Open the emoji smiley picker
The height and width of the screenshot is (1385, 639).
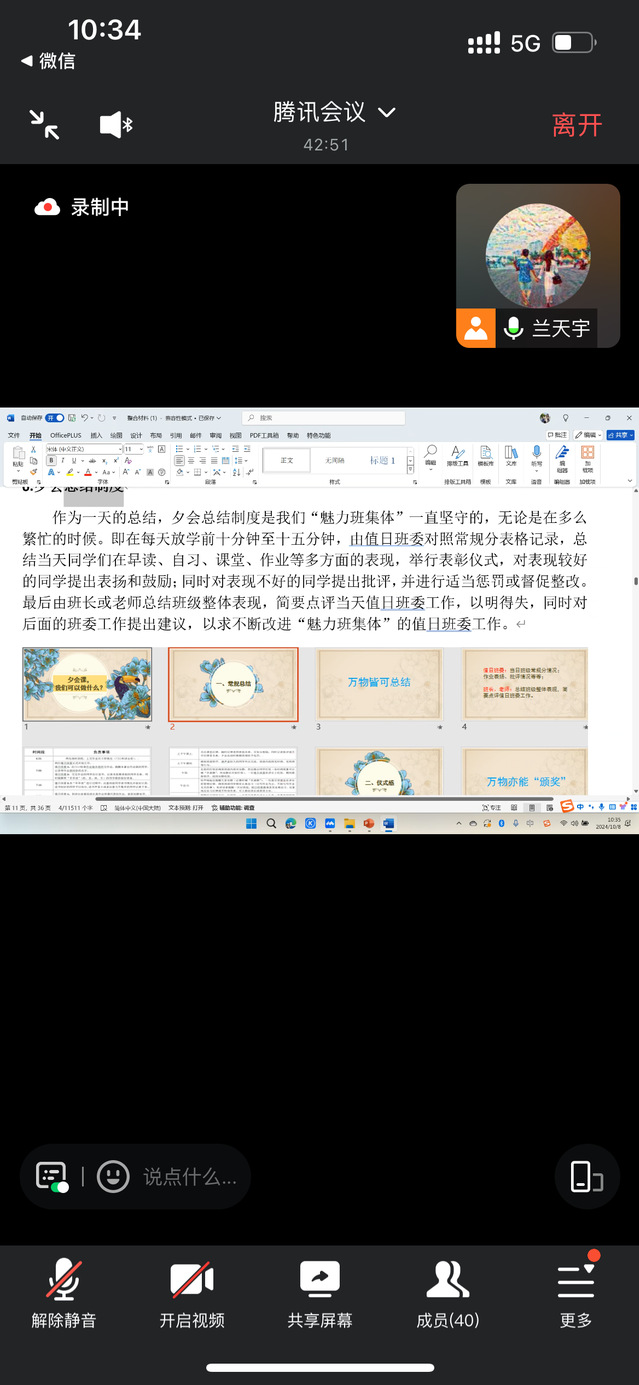[113, 1176]
